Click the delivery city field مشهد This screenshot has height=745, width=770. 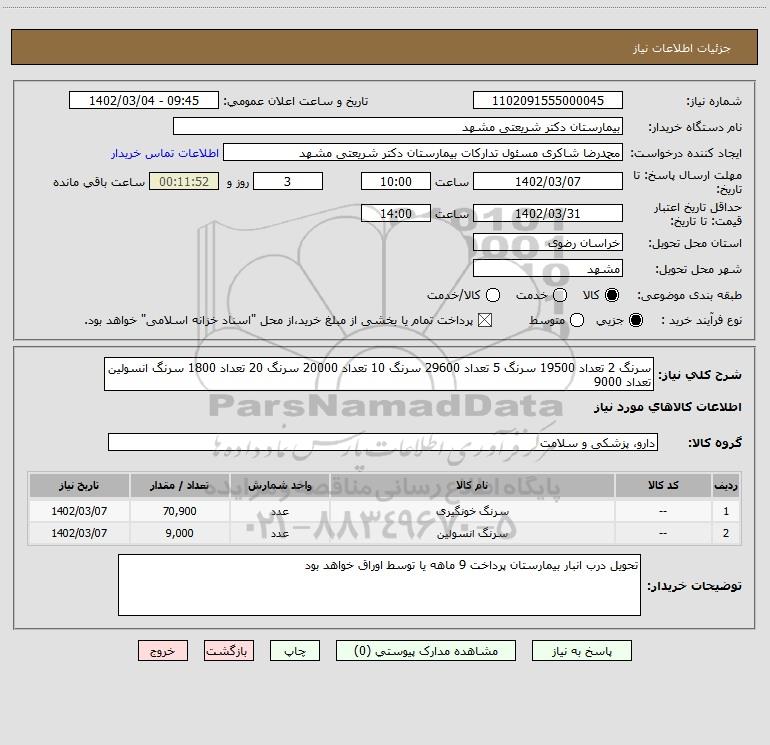pos(547,269)
